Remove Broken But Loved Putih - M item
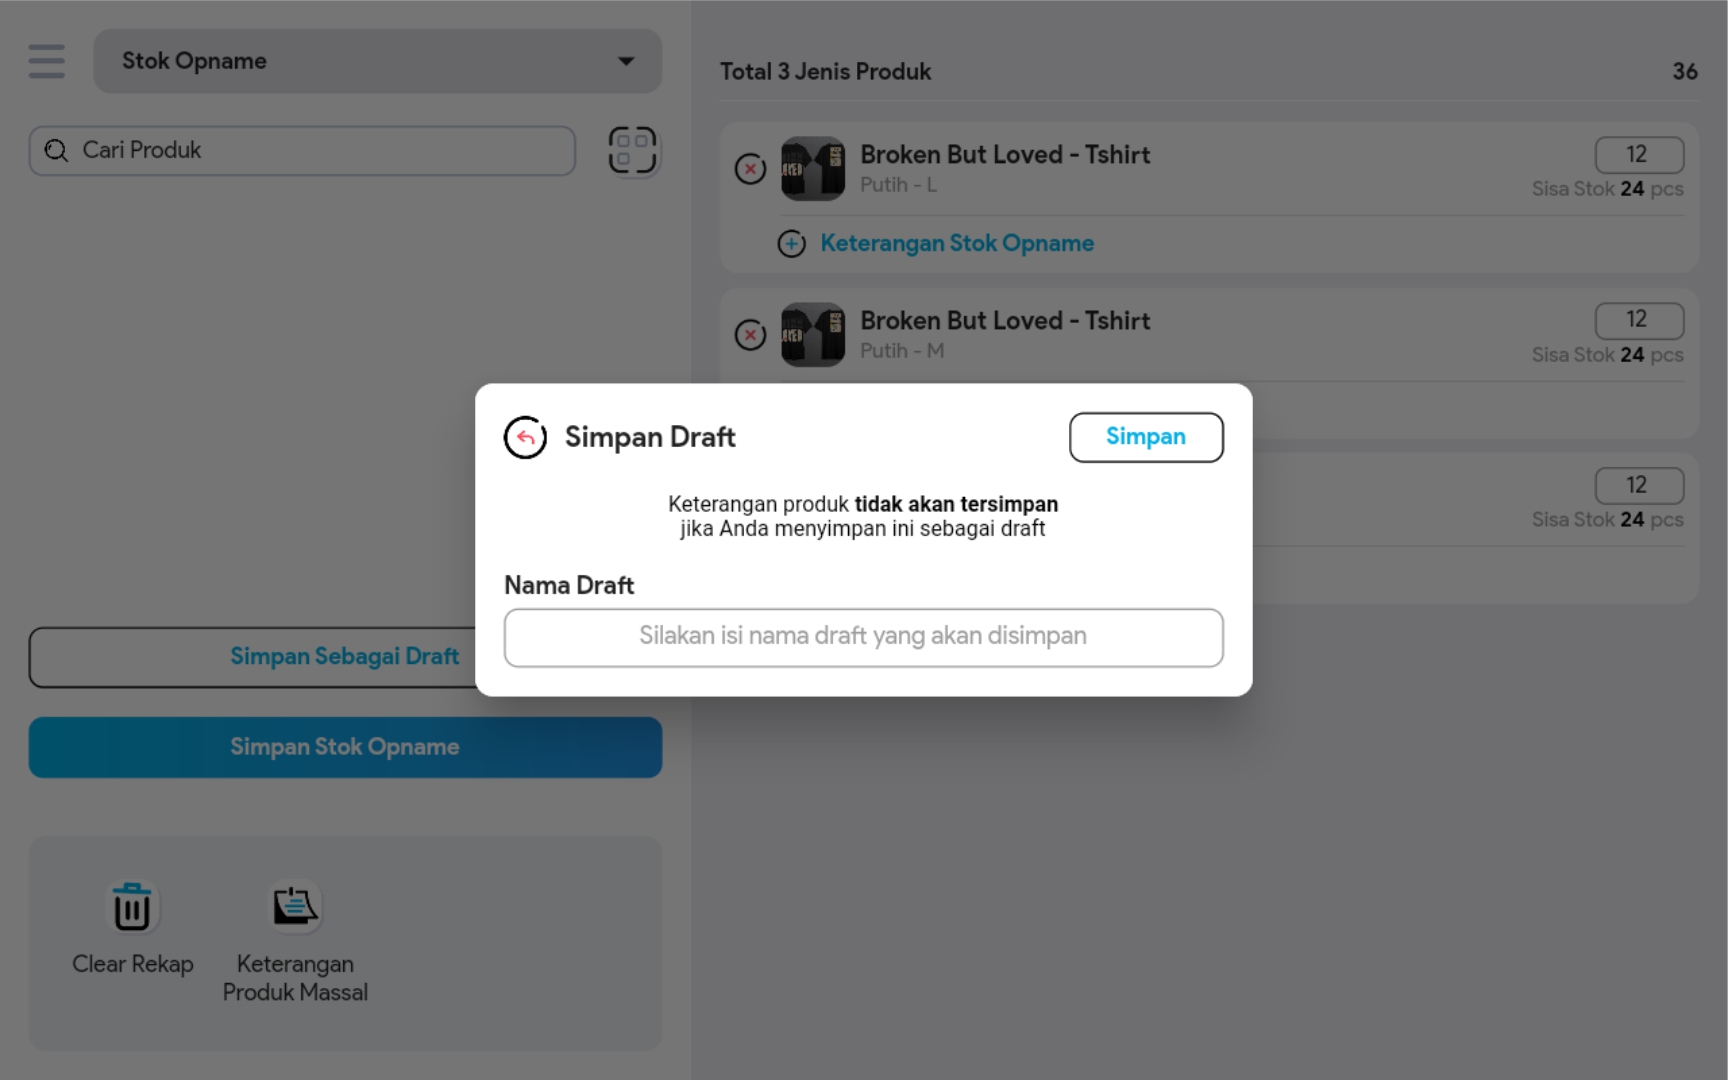 pyautogui.click(x=750, y=335)
